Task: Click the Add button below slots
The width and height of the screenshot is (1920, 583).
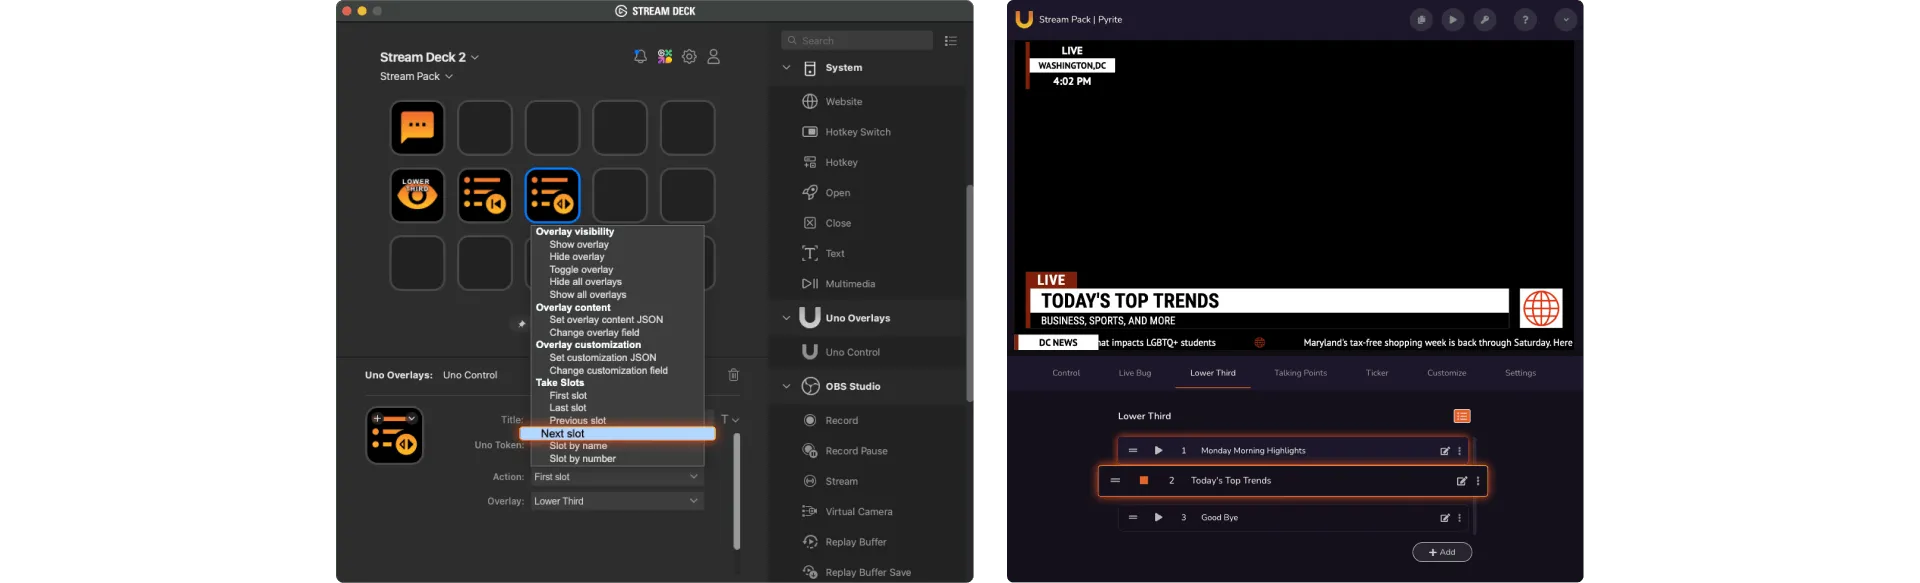Action: [1442, 552]
